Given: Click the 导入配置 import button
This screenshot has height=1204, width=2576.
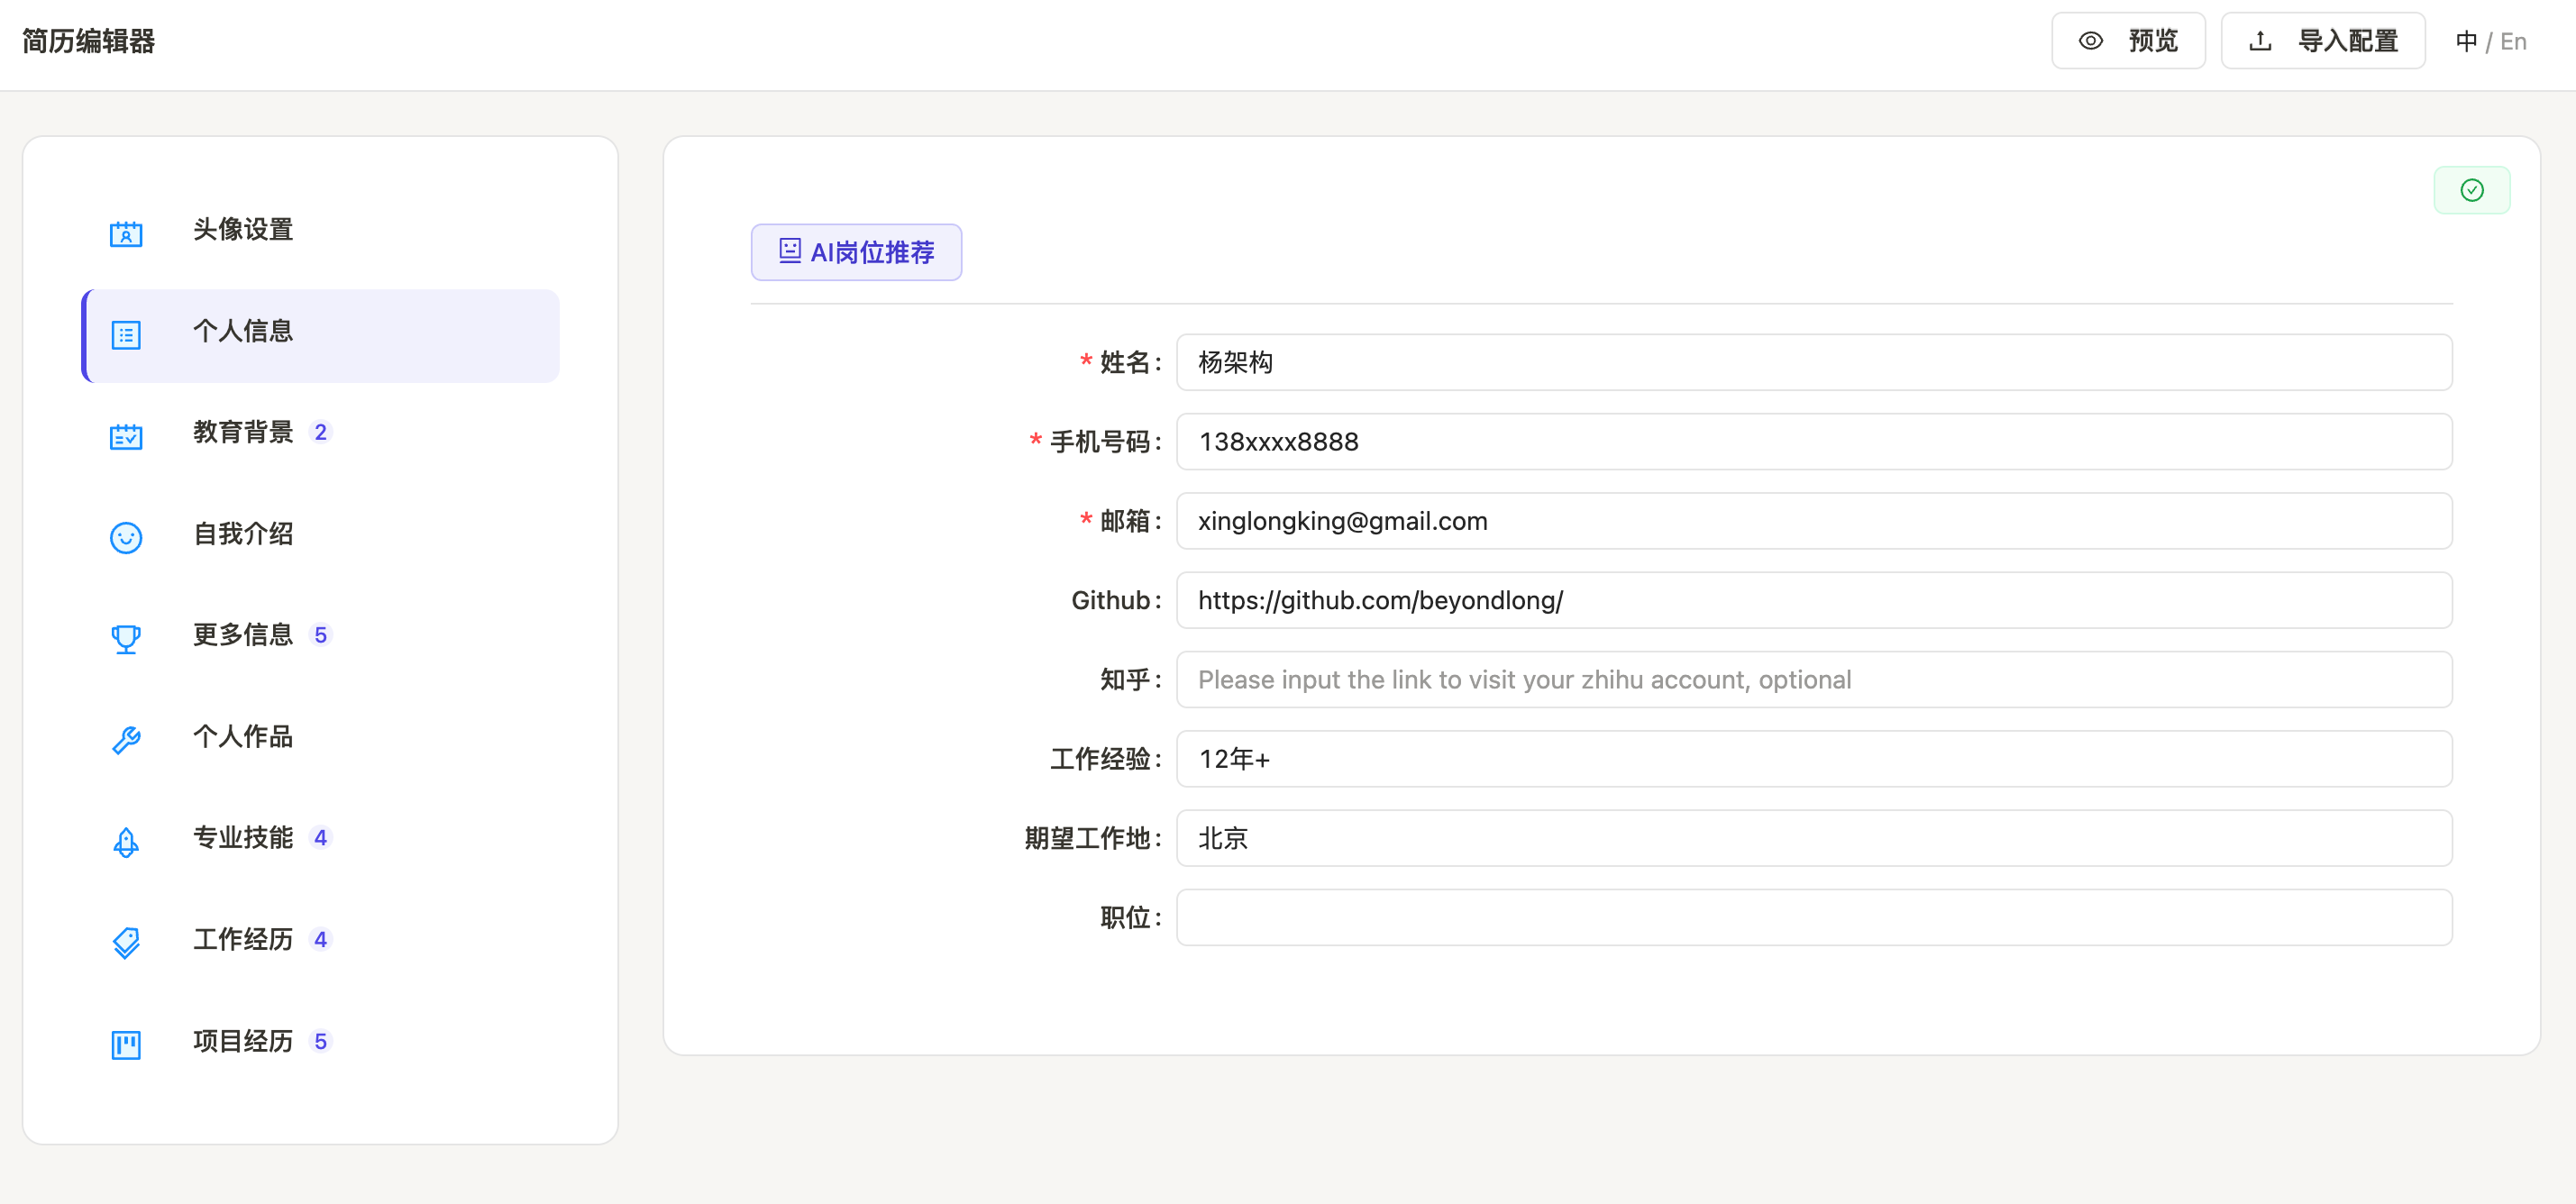Looking at the screenshot, I should point(2322,41).
